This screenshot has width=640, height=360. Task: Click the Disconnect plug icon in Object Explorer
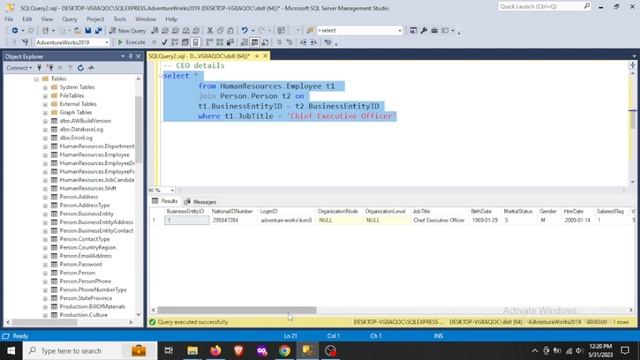pos(50,68)
